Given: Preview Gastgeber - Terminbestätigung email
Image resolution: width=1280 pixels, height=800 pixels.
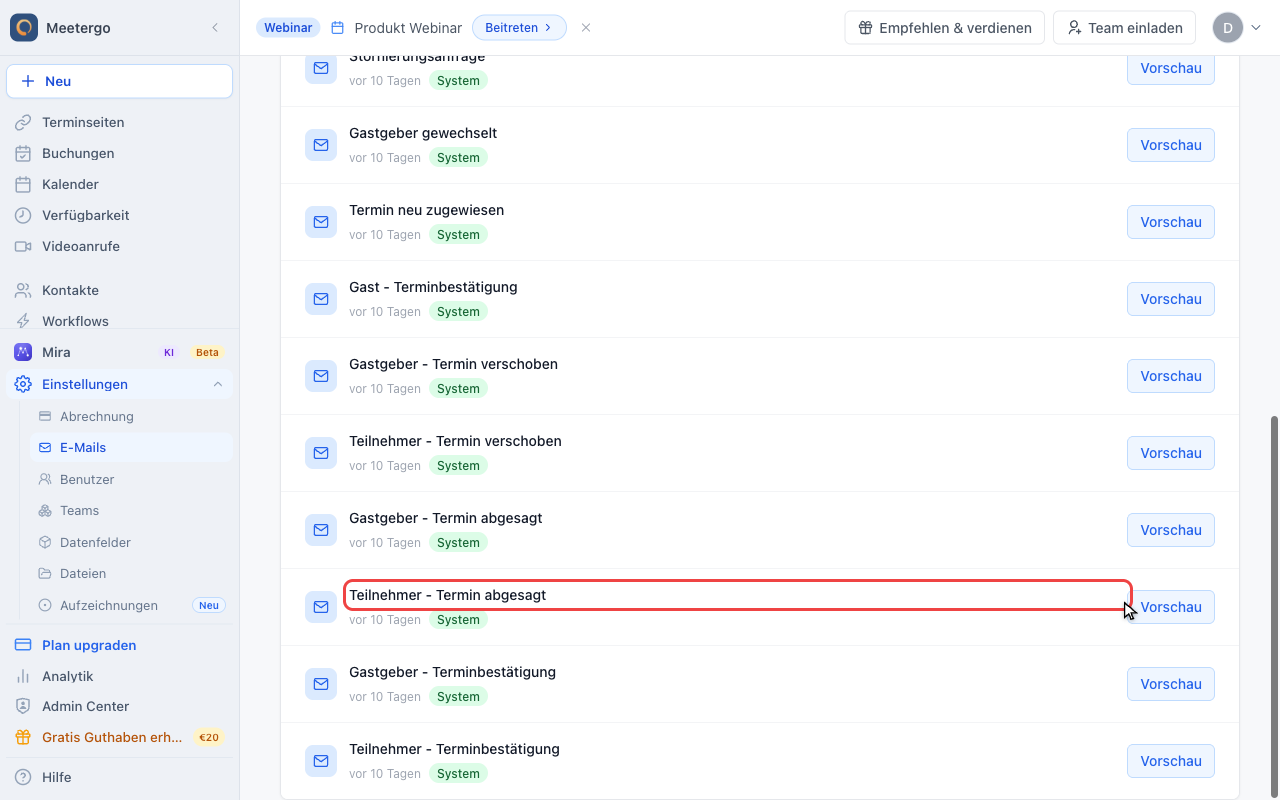Looking at the screenshot, I should coord(1171,684).
